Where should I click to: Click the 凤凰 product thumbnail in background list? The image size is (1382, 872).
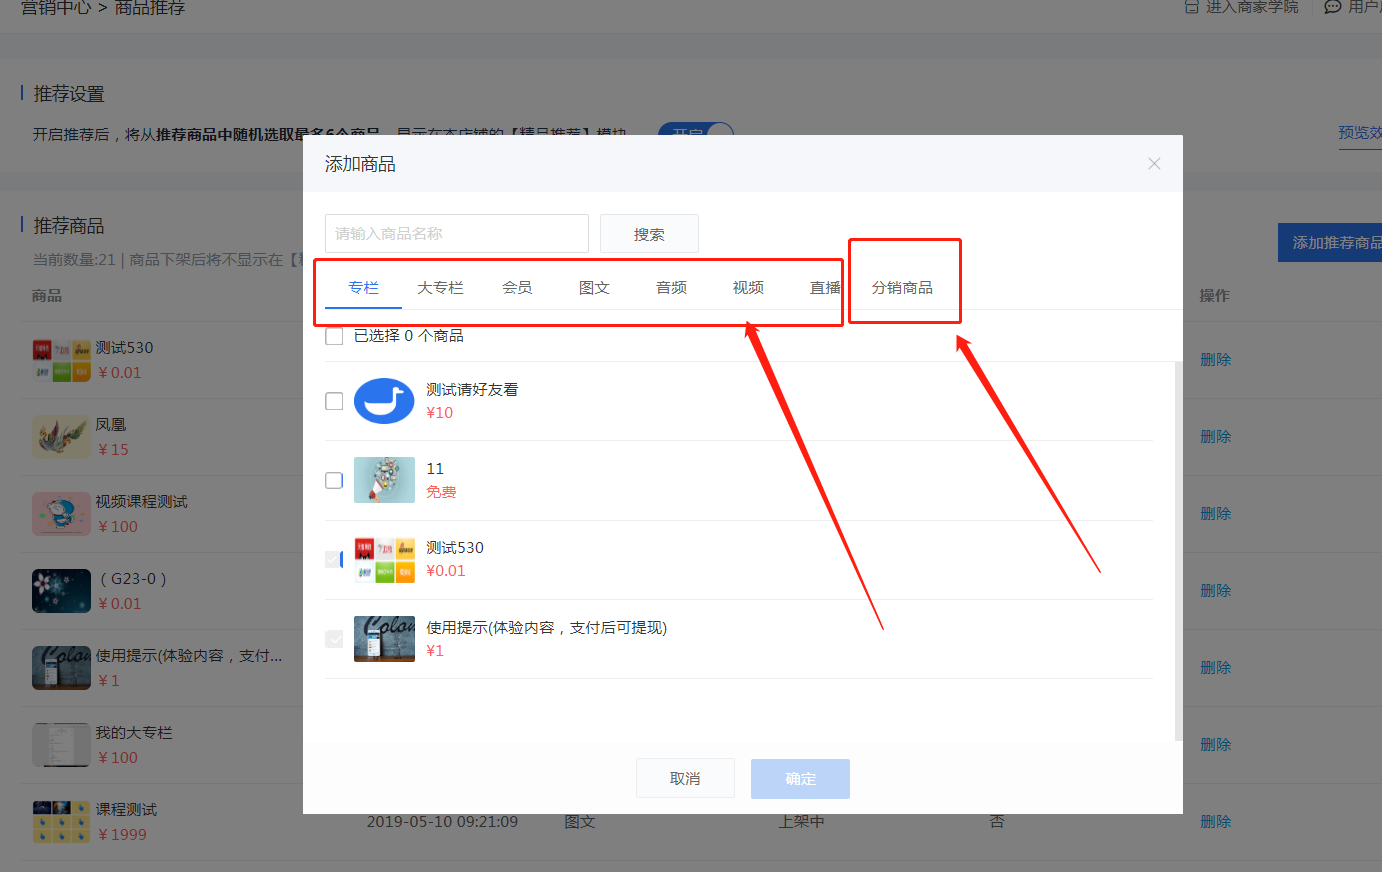61,437
